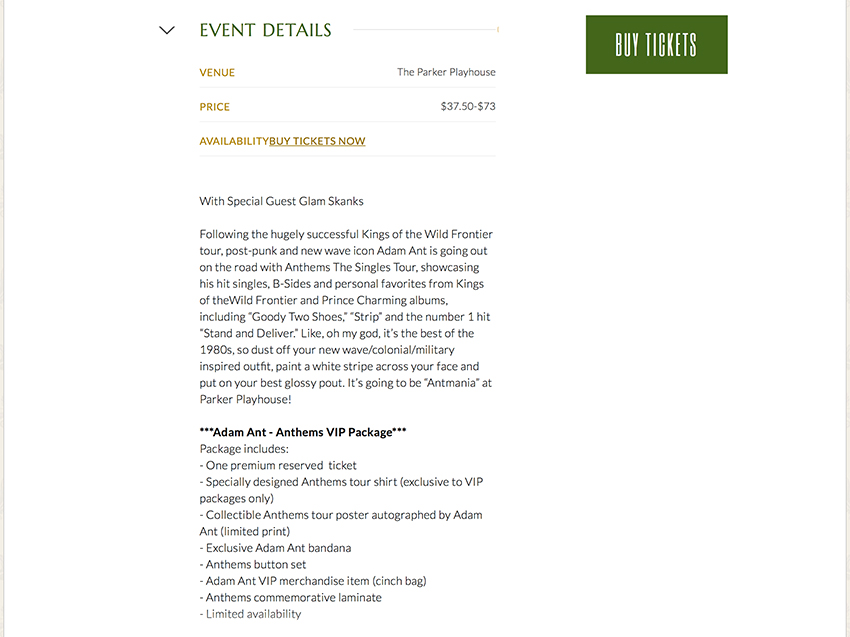This screenshot has height=637, width=850.
Task: Click the premium reserved ticket line
Action: click(278, 465)
